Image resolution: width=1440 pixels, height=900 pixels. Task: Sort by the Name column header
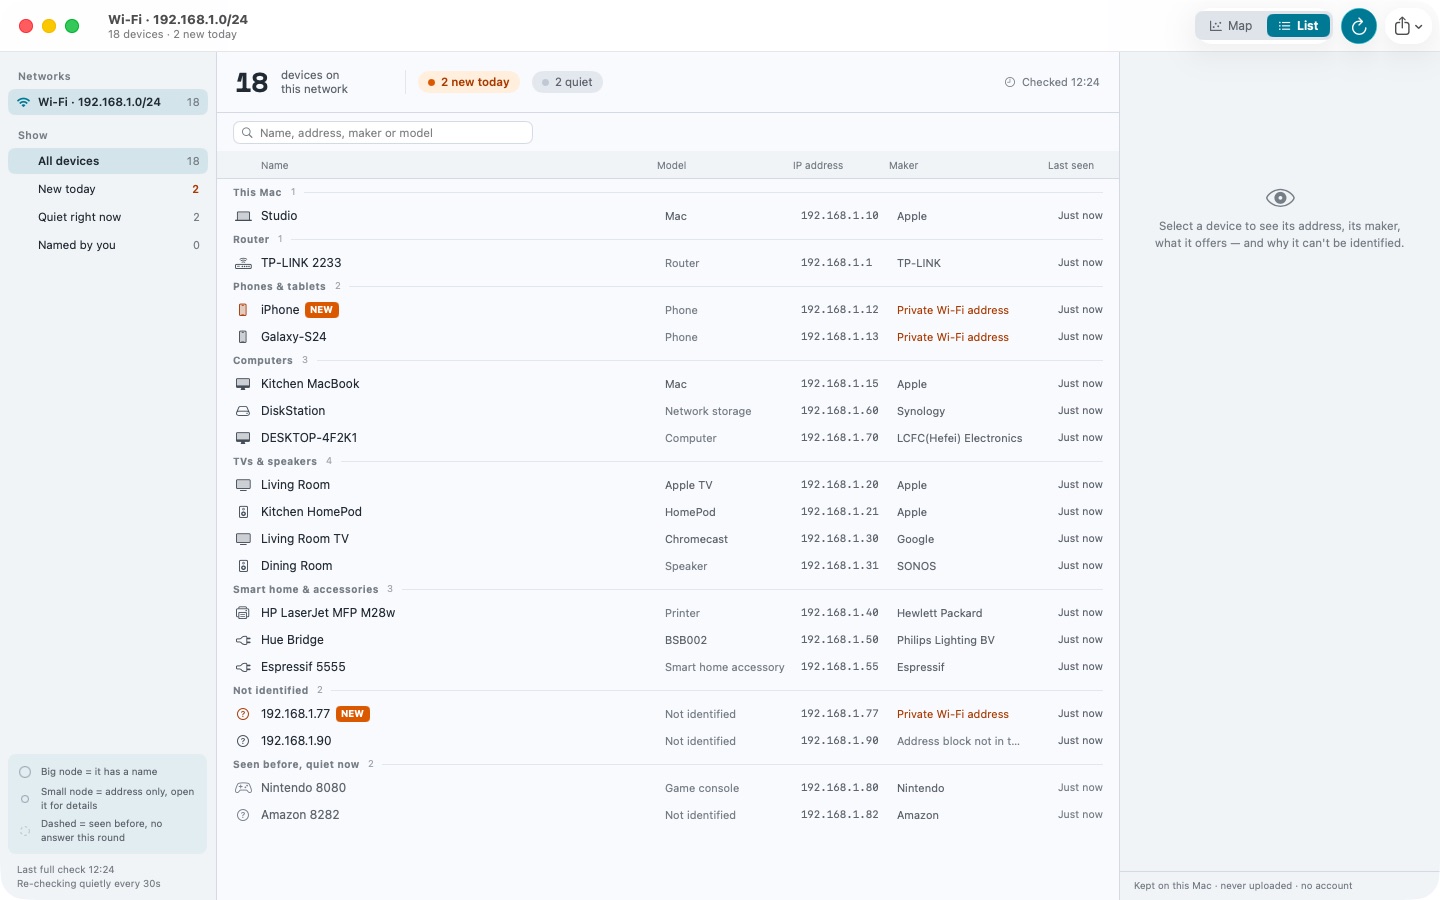point(275,166)
